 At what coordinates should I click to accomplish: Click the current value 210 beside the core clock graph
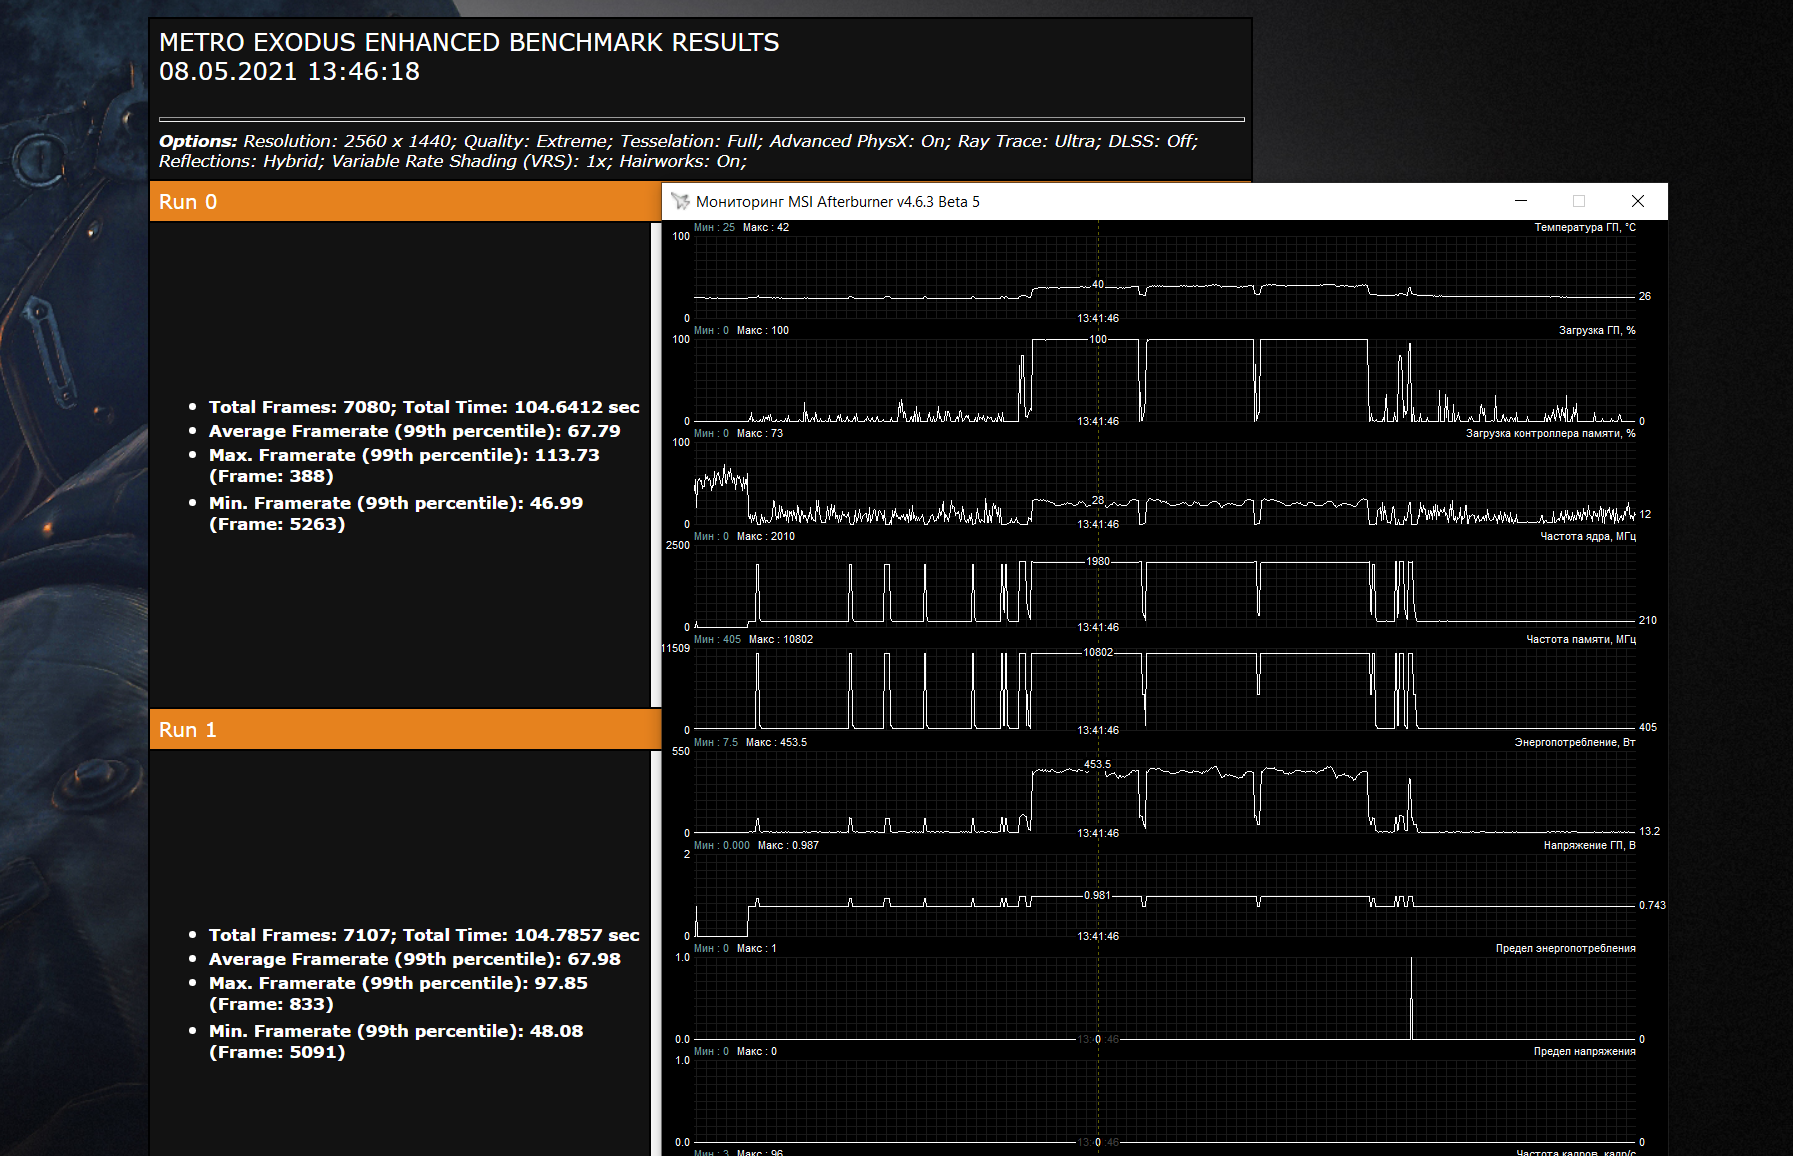point(1648,620)
